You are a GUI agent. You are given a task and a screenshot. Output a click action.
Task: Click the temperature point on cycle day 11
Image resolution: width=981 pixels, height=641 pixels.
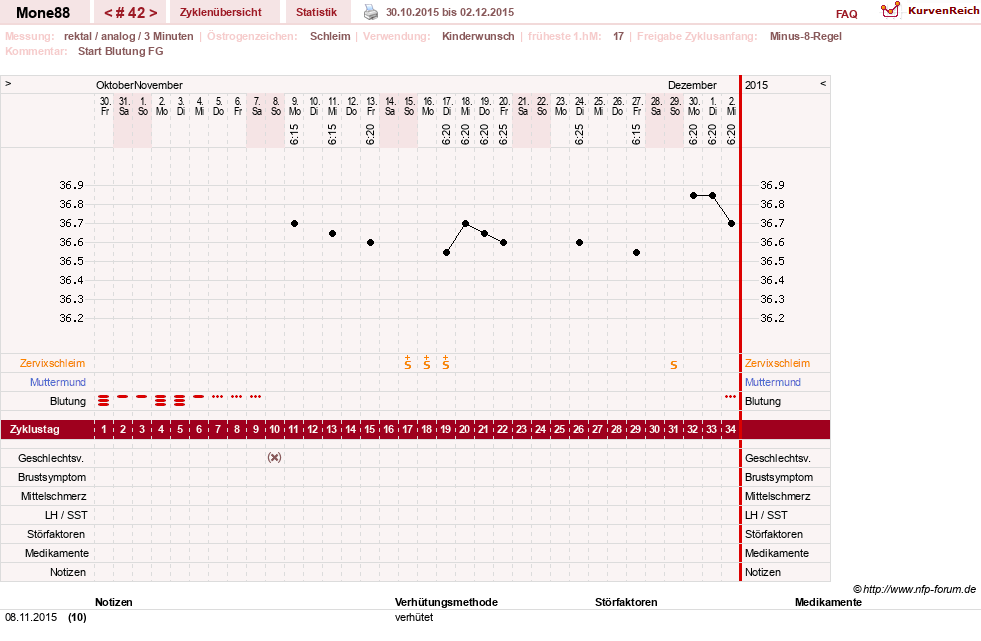coord(294,223)
